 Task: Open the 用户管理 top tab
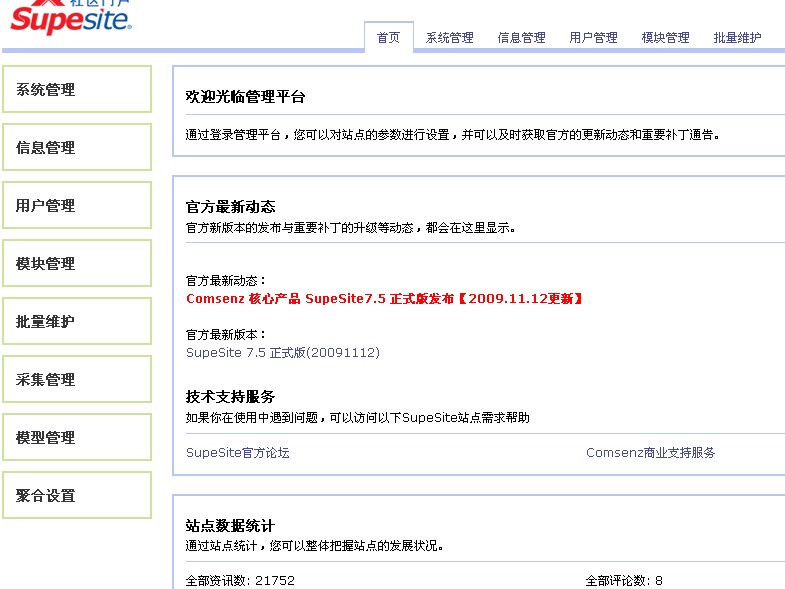[593, 38]
